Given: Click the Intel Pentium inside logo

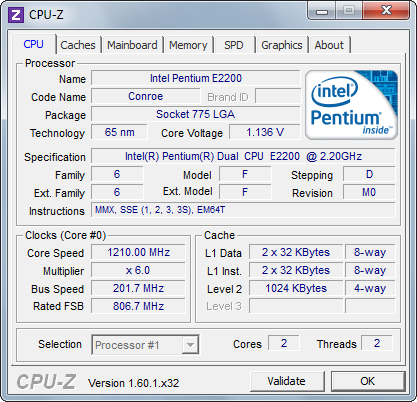Looking at the screenshot, I should (351, 105).
